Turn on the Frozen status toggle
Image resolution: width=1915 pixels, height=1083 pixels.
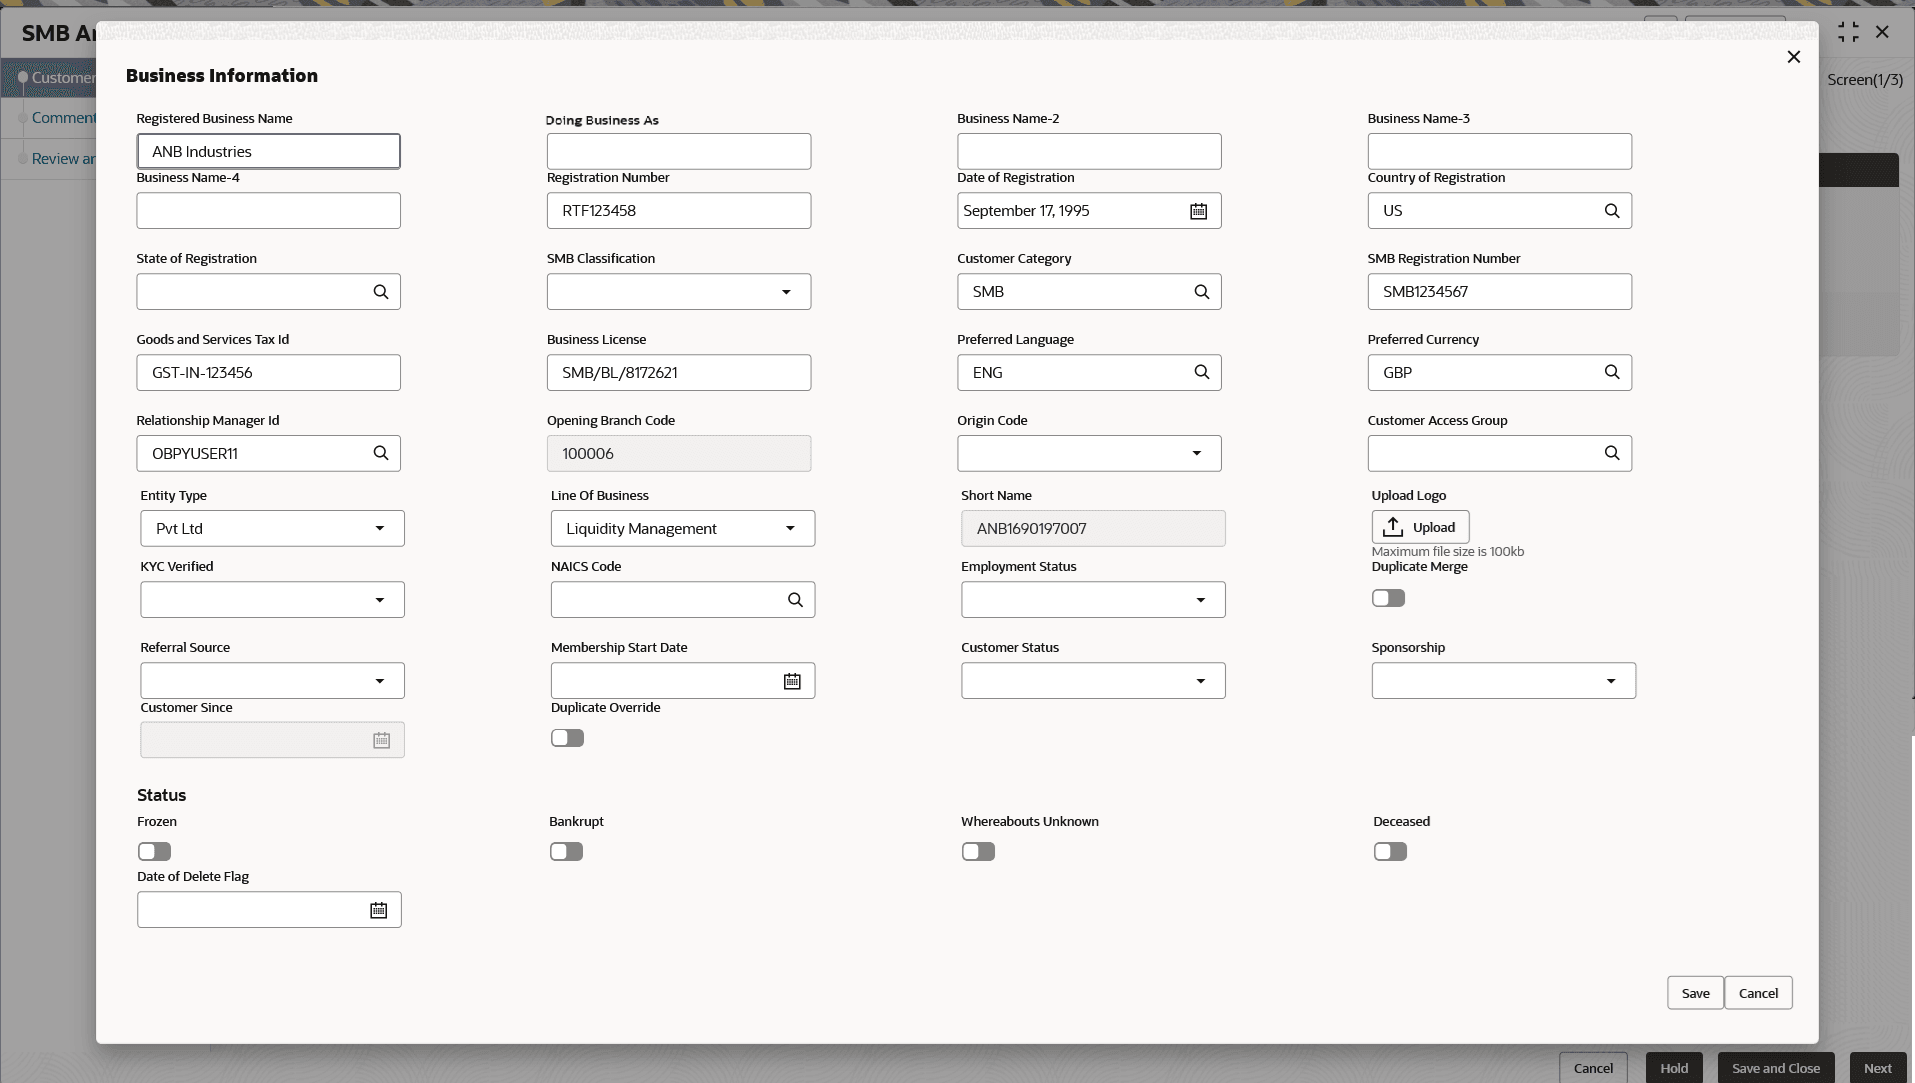(x=154, y=851)
